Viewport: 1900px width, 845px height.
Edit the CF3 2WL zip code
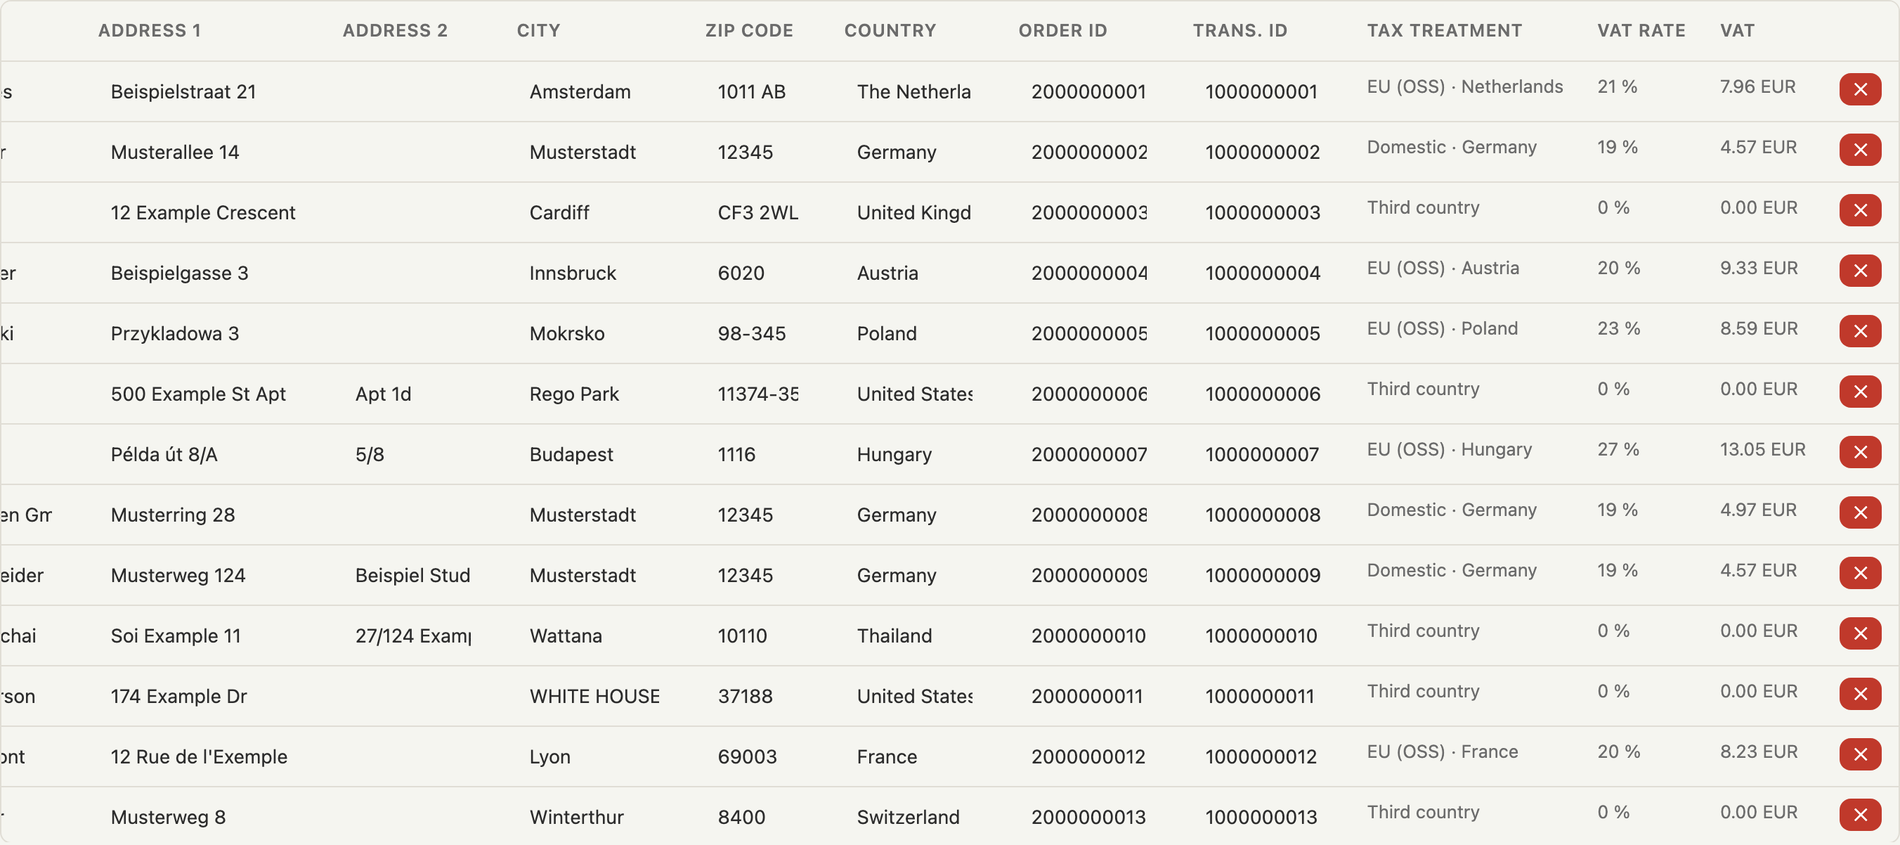click(x=759, y=213)
